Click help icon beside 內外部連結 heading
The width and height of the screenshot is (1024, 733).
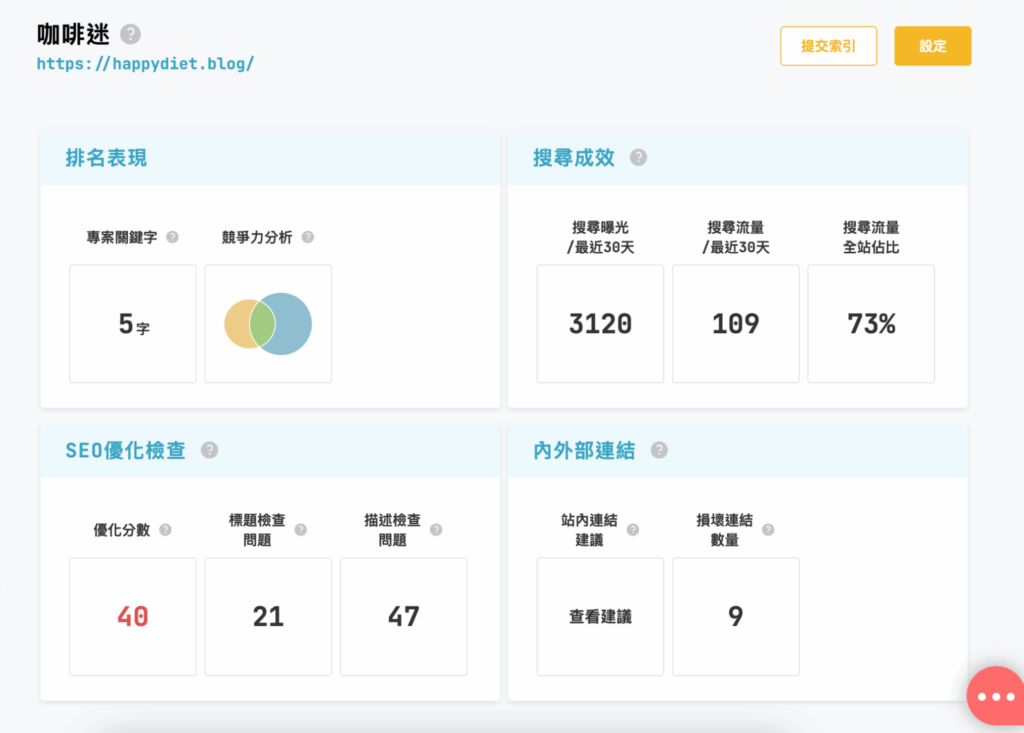coord(659,450)
